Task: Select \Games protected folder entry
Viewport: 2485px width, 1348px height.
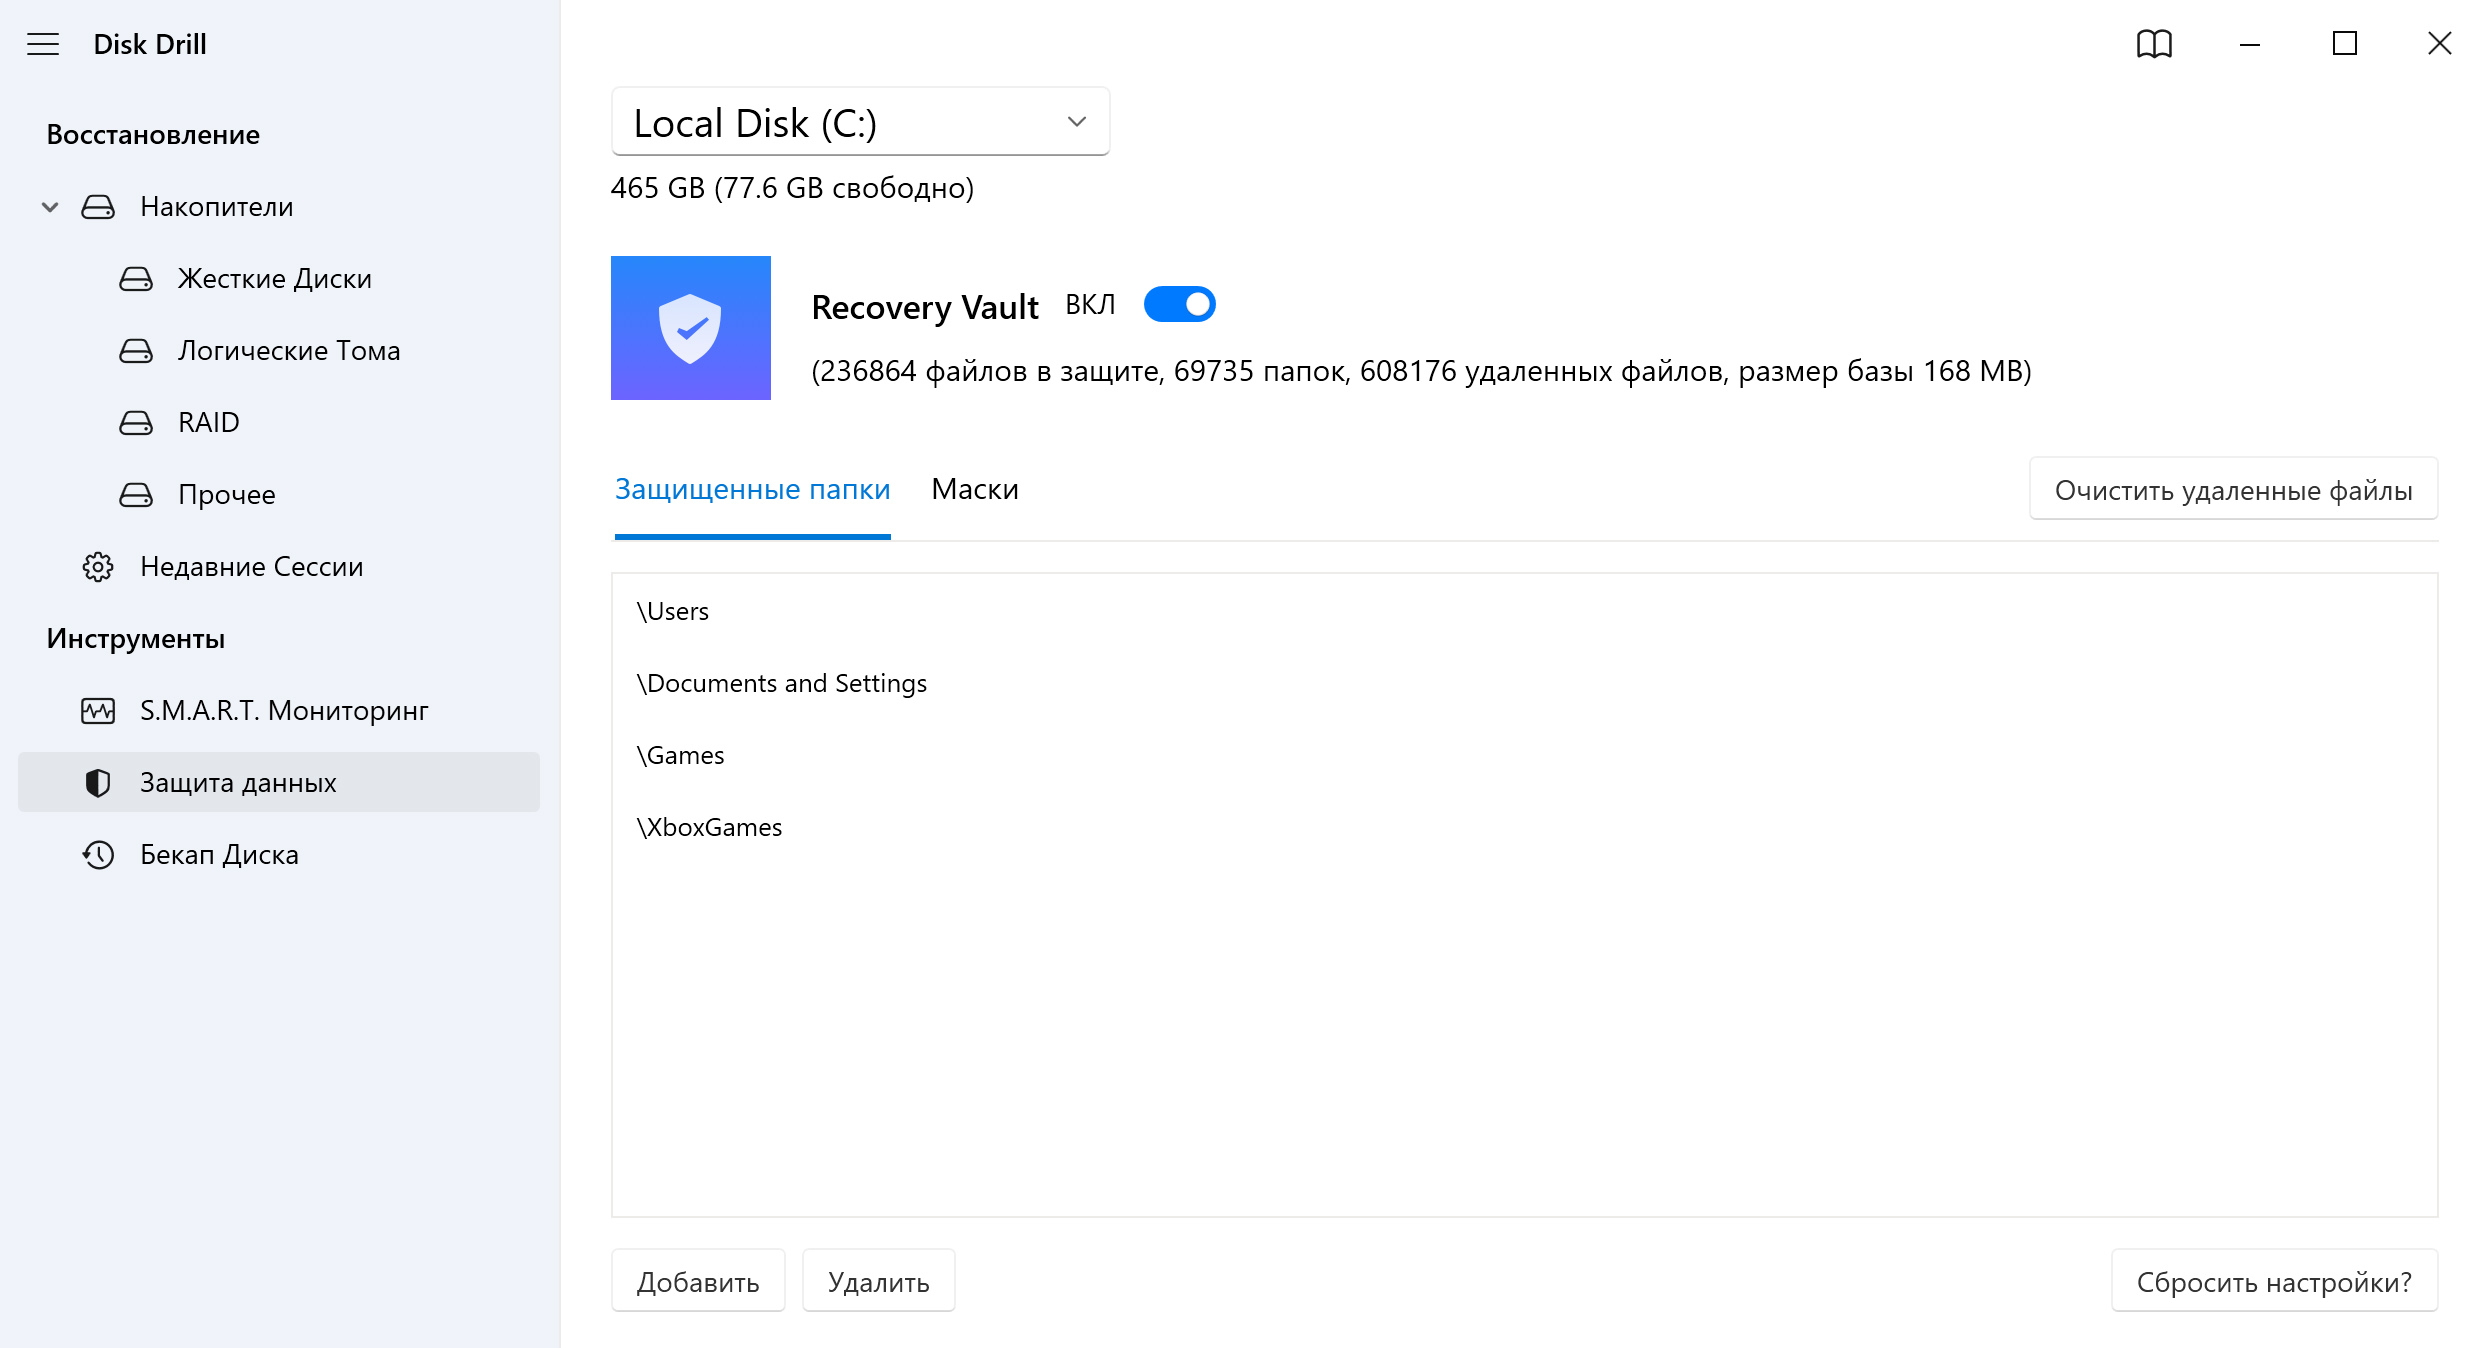Action: 681,754
